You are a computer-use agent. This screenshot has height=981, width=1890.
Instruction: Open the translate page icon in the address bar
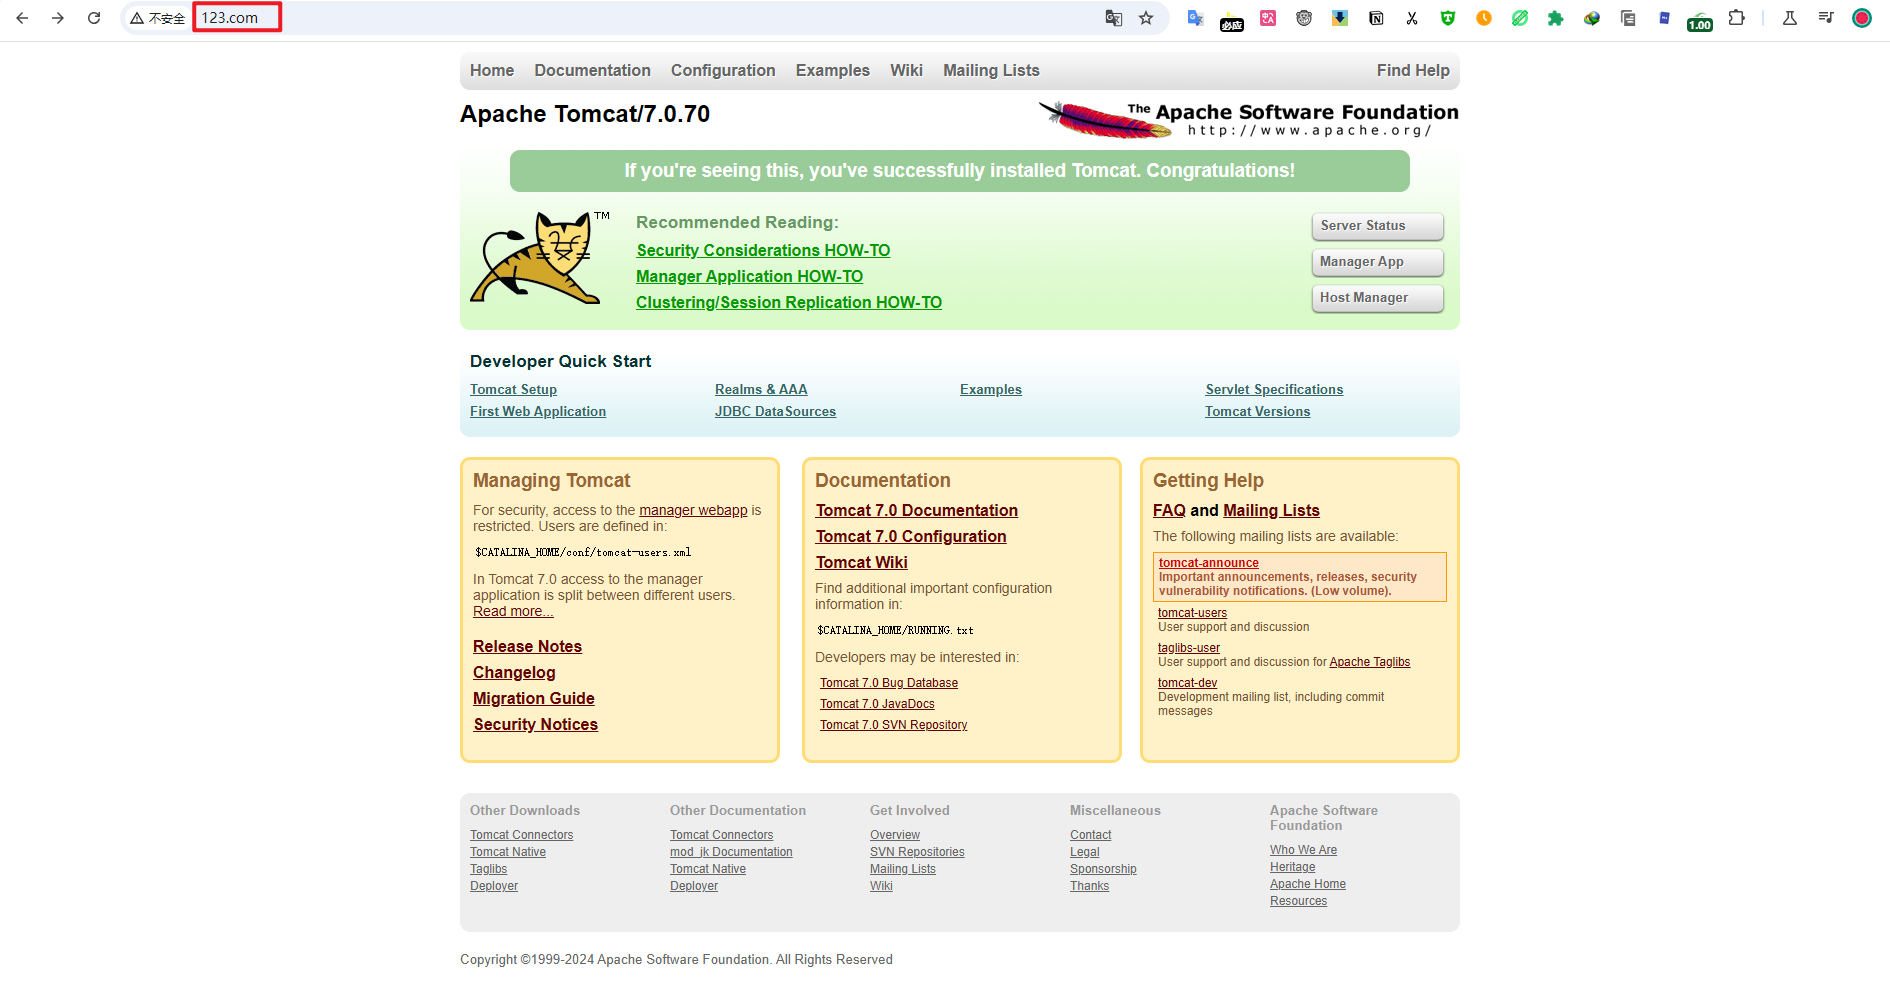point(1114,18)
